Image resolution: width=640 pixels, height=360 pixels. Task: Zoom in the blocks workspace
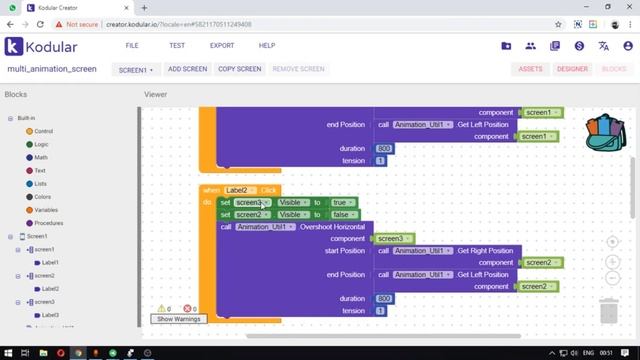click(612, 262)
